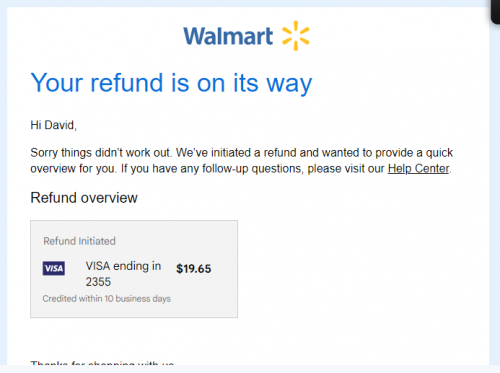Click the "Refund overview" section heading
Screen dimensions: 500x373
pyautogui.click(x=84, y=198)
